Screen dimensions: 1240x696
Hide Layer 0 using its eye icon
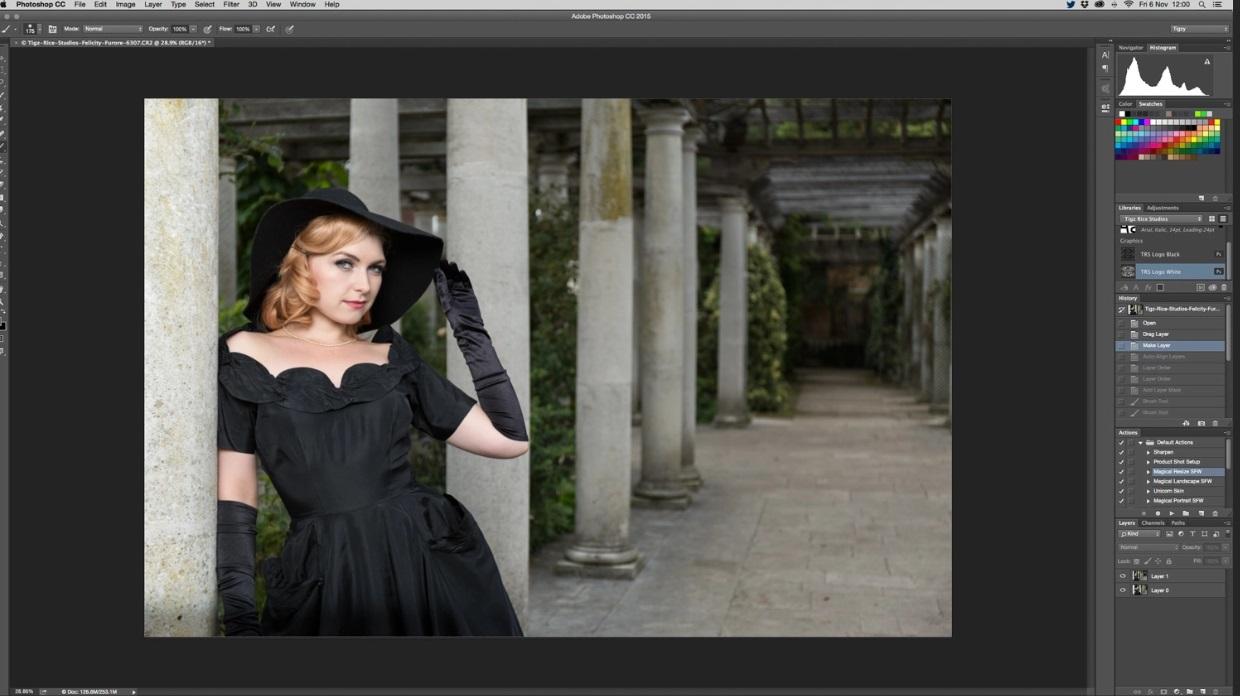[x=1122, y=590]
